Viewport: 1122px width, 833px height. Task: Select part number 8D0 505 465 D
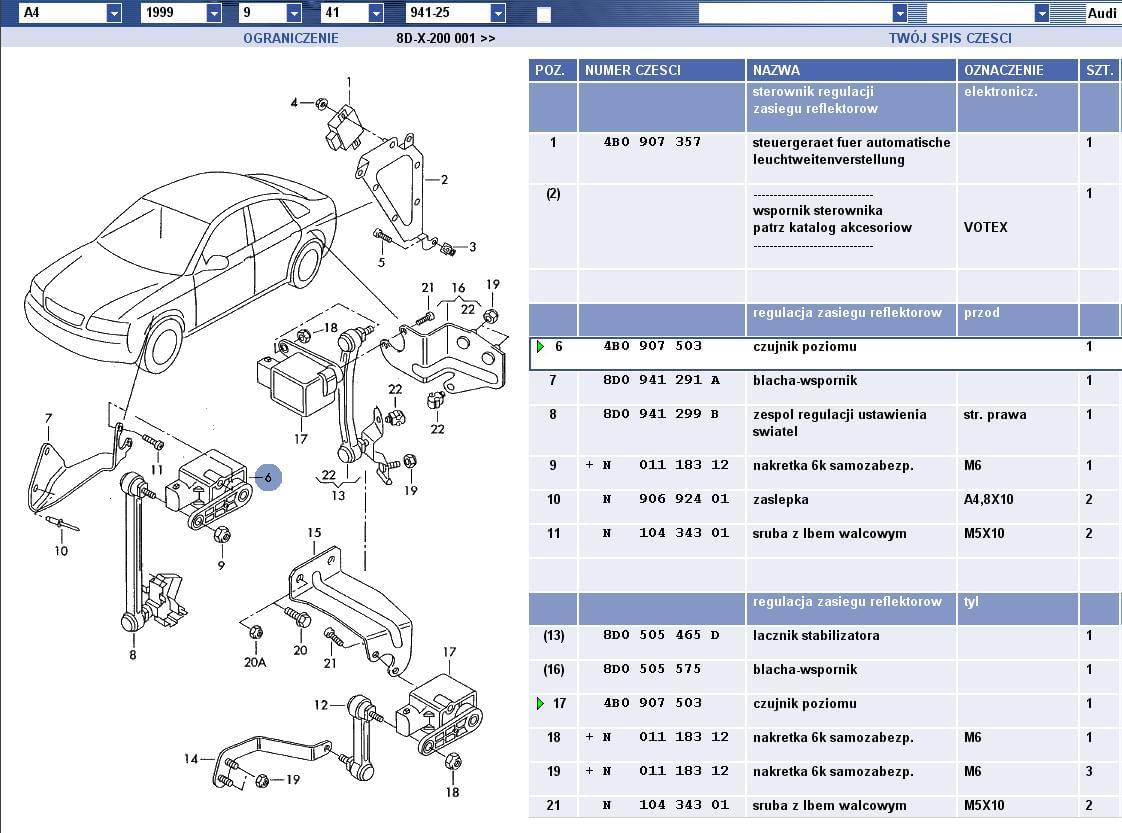click(661, 635)
